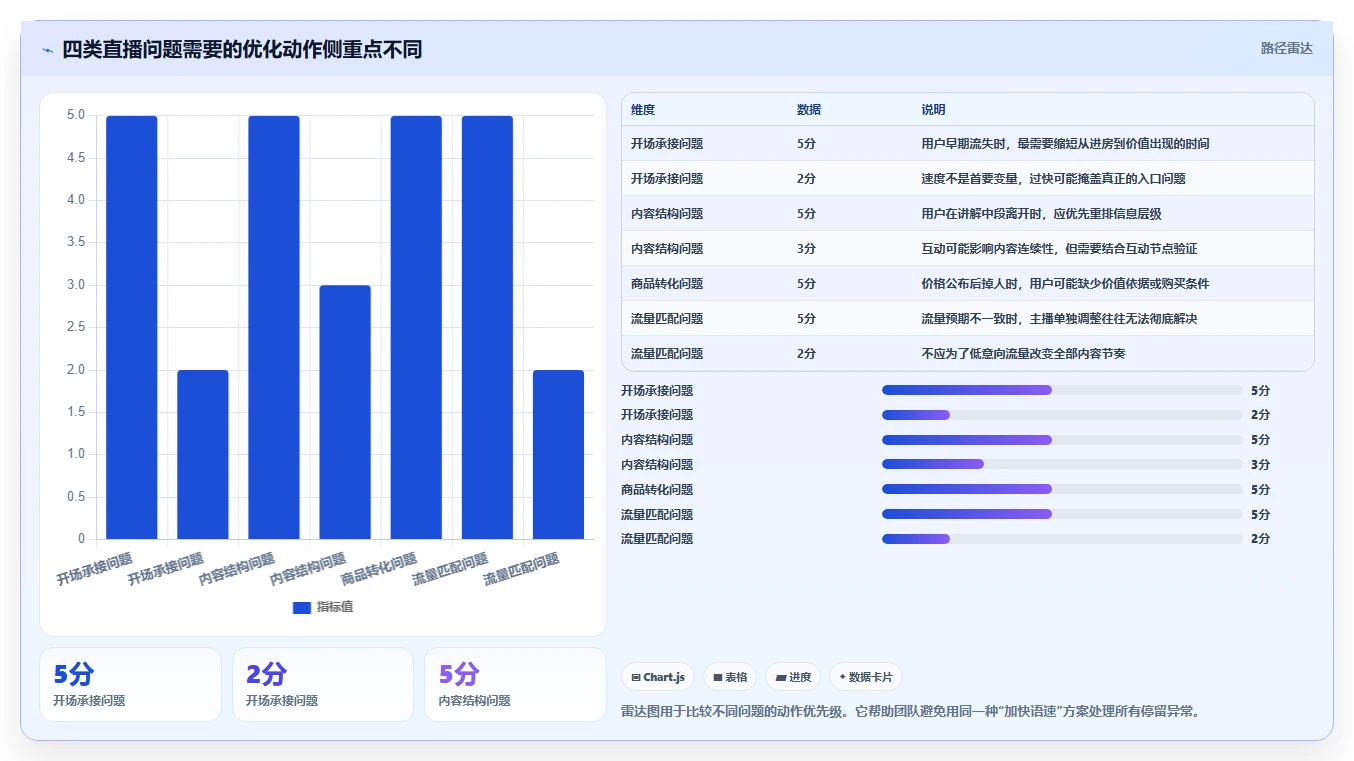Click the 指标值 legend label
This screenshot has height=761, width=1354.
(x=335, y=608)
